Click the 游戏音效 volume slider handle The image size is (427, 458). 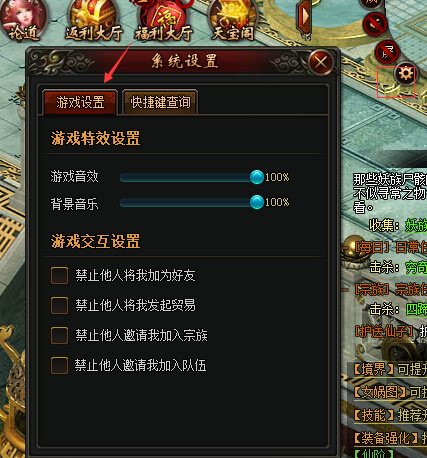point(257,177)
